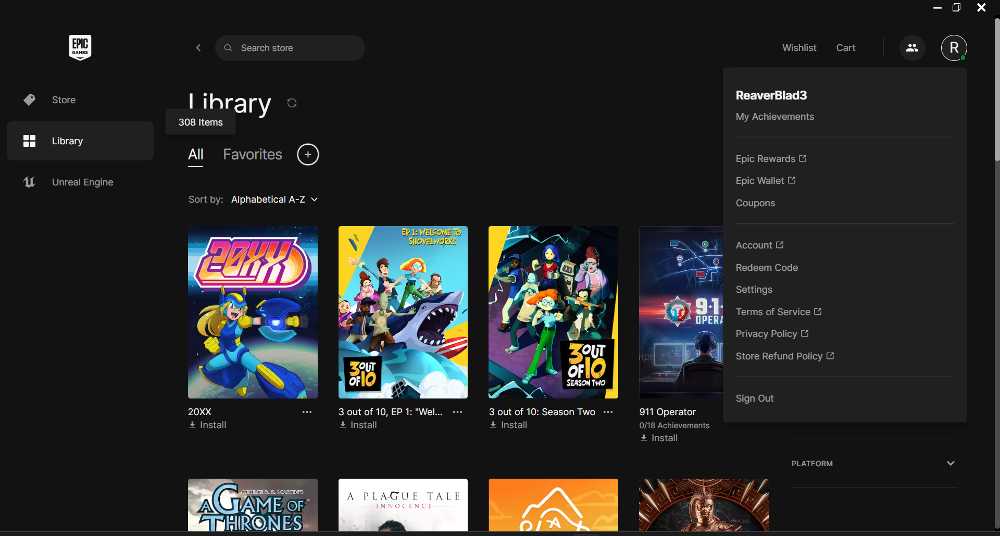Open the 911 Operator cover
Screen dimensions: 1000x536
(x=681, y=312)
